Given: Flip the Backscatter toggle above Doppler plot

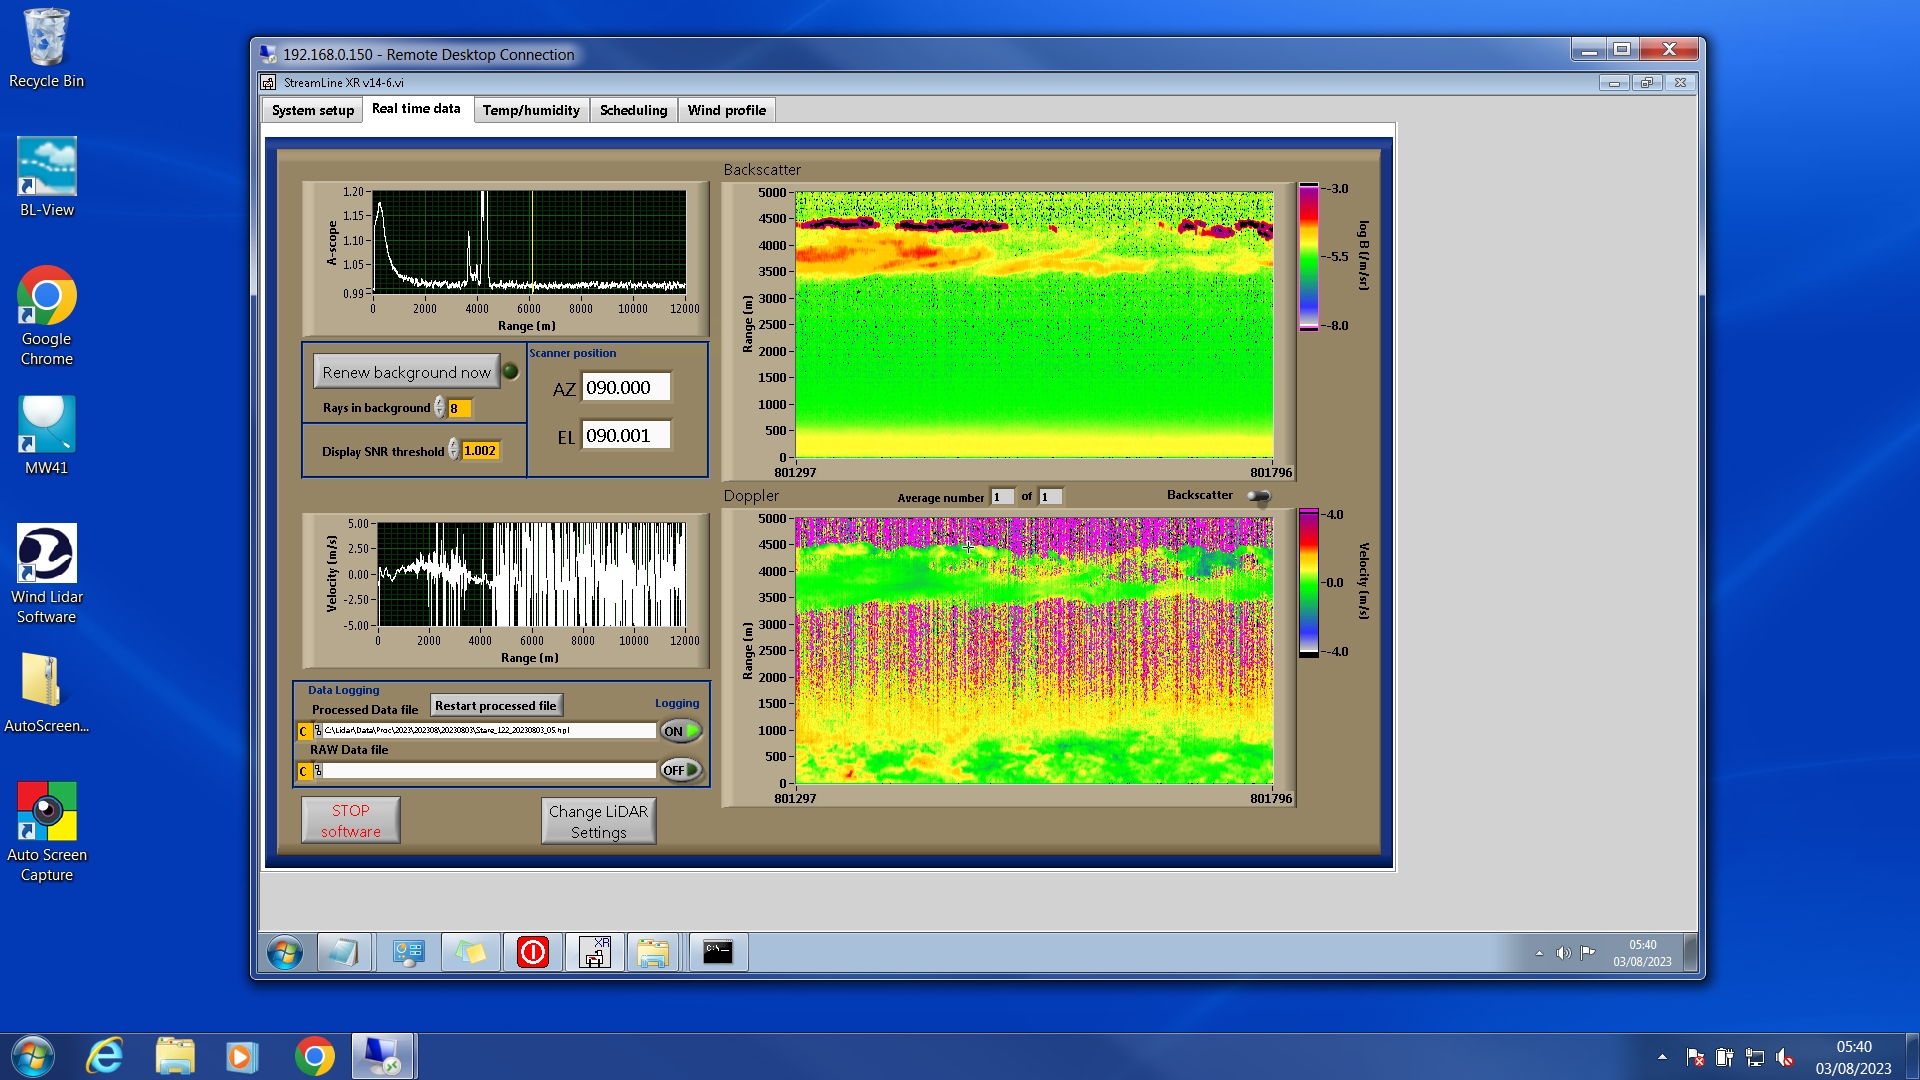Looking at the screenshot, I should 1259,496.
